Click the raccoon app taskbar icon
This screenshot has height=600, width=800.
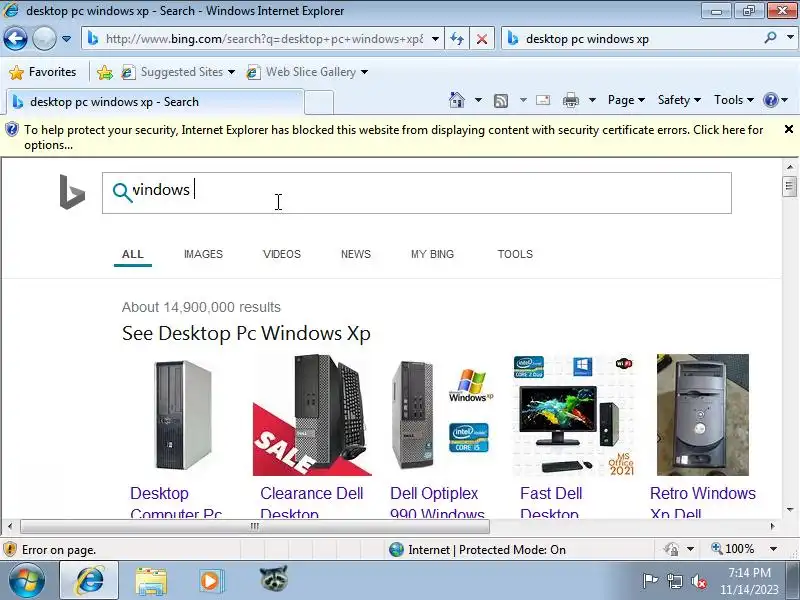(274, 580)
